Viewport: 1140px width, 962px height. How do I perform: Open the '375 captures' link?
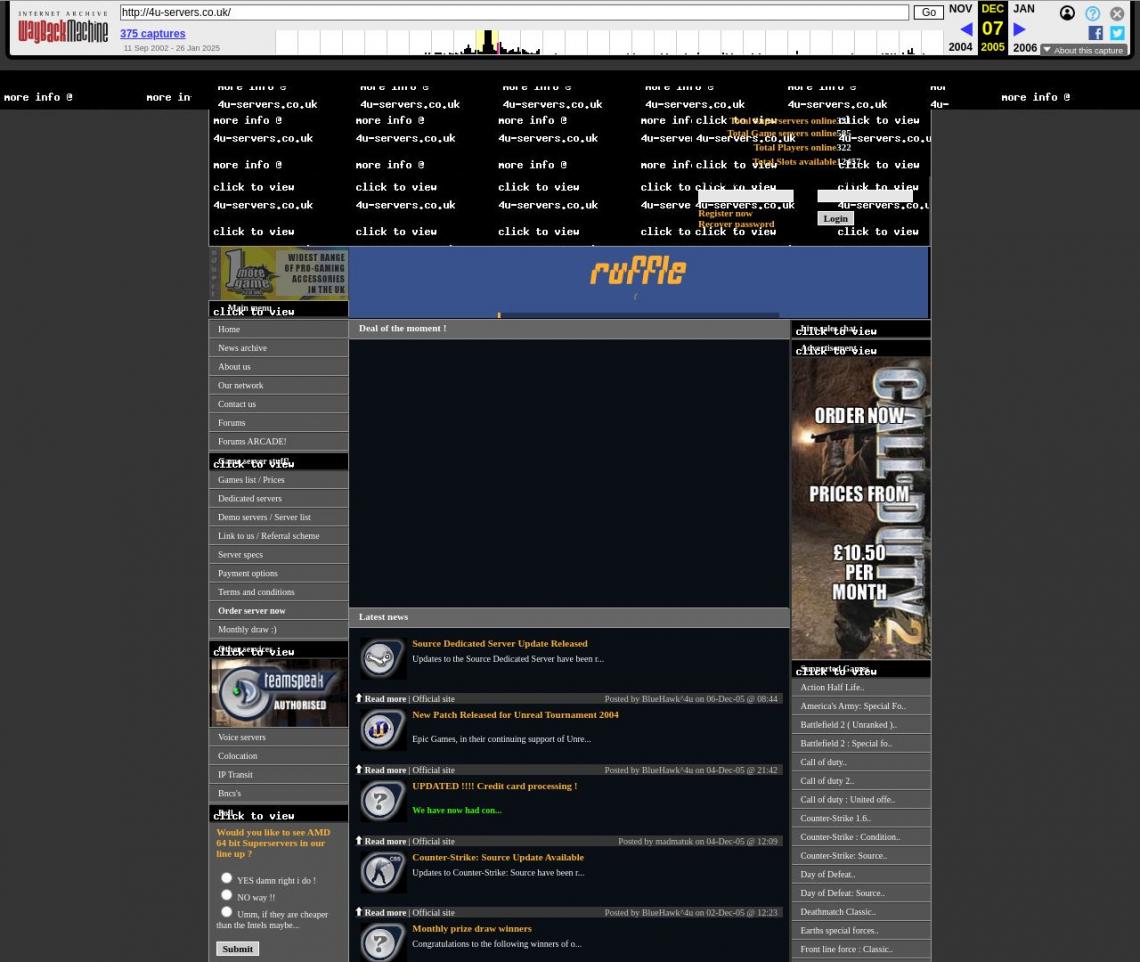point(153,33)
